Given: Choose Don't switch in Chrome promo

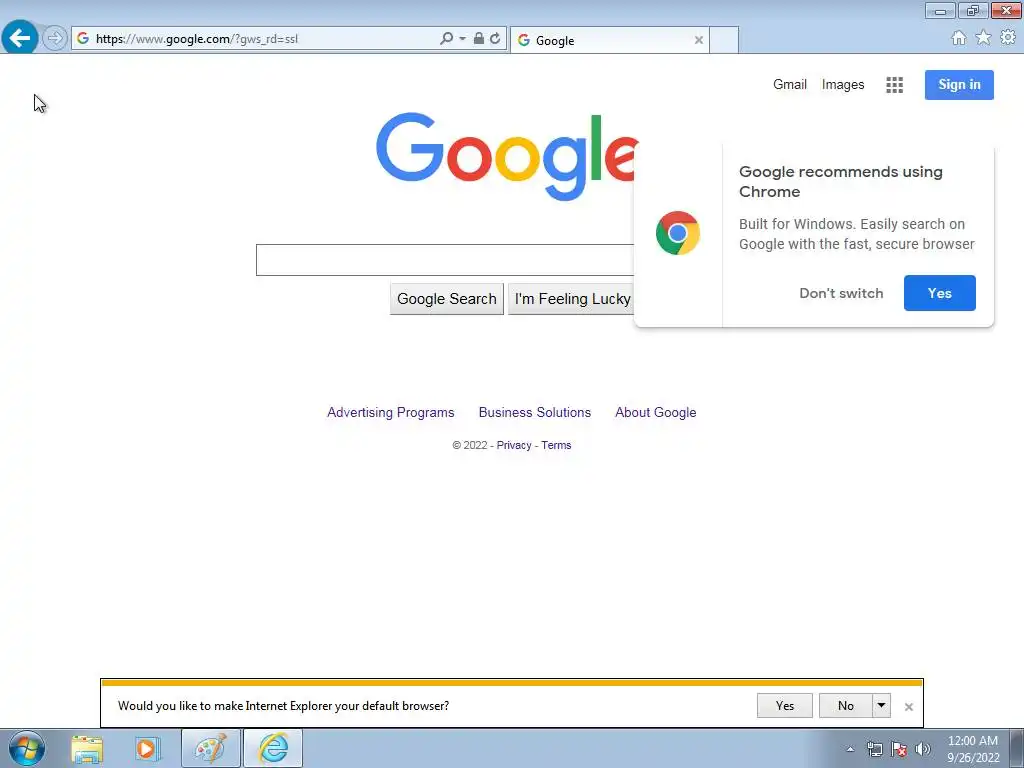Looking at the screenshot, I should point(841,293).
